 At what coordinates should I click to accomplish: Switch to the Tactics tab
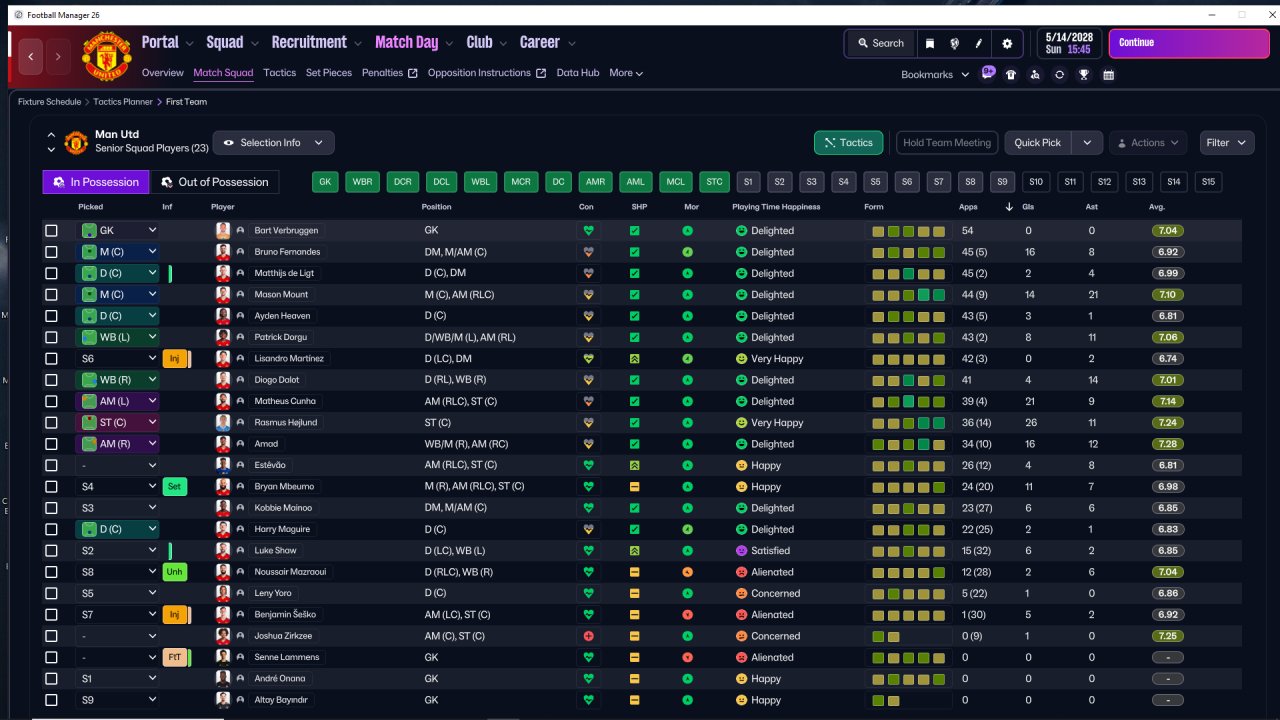tap(280, 73)
